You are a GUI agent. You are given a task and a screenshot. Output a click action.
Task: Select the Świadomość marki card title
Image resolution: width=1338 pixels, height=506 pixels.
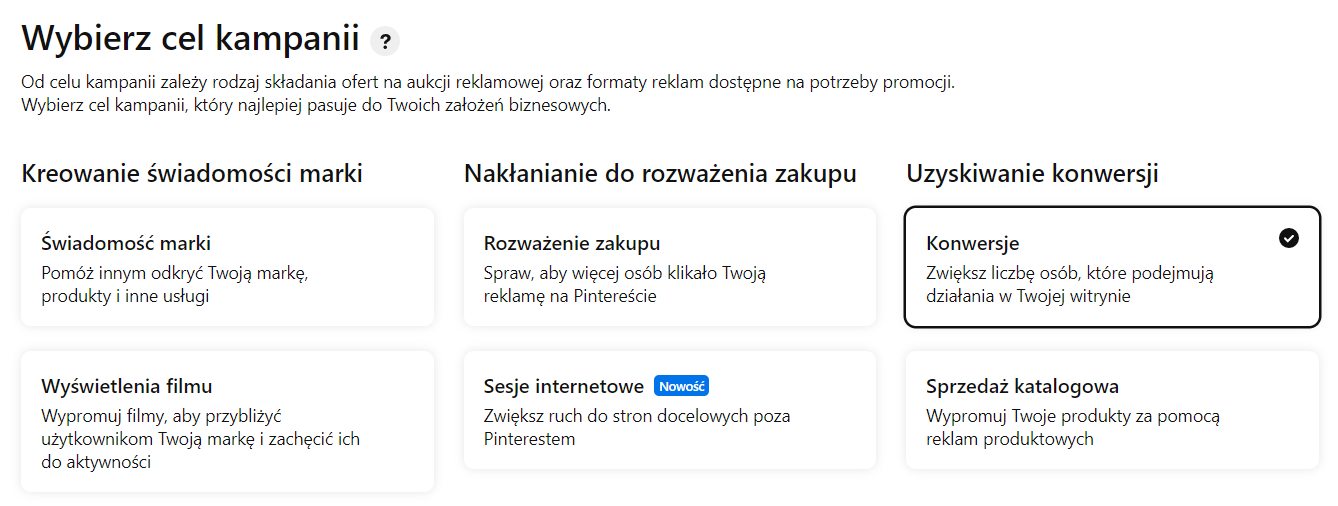coord(126,244)
